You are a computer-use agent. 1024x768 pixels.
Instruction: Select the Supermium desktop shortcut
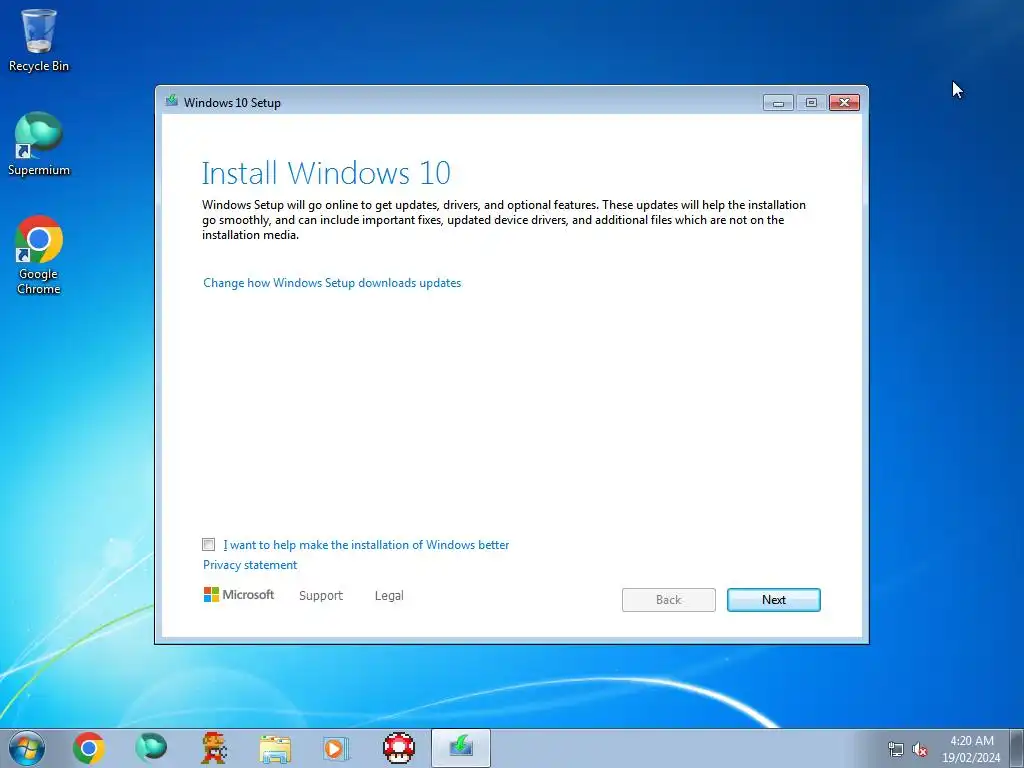(39, 144)
